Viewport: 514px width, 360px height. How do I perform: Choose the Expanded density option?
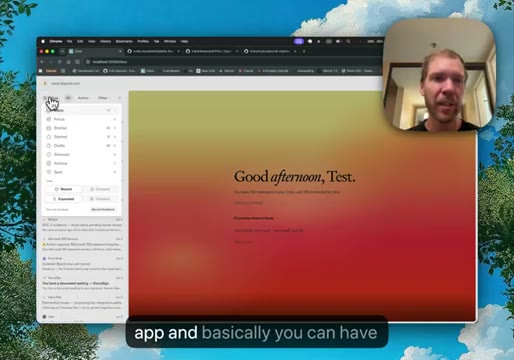[x=64, y=199]
